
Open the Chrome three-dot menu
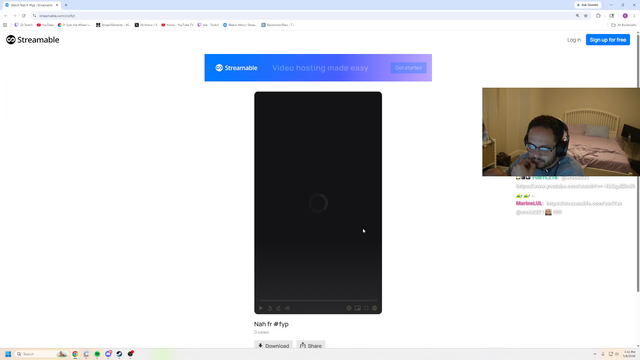tap(634, 16)
